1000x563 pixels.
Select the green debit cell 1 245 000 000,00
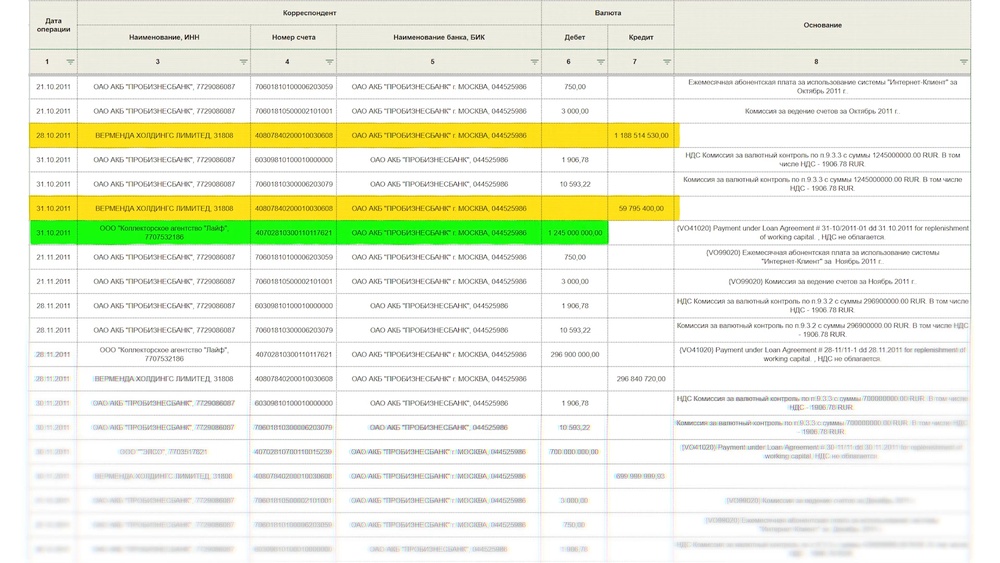pyautogui.click(x=575, y=233)
